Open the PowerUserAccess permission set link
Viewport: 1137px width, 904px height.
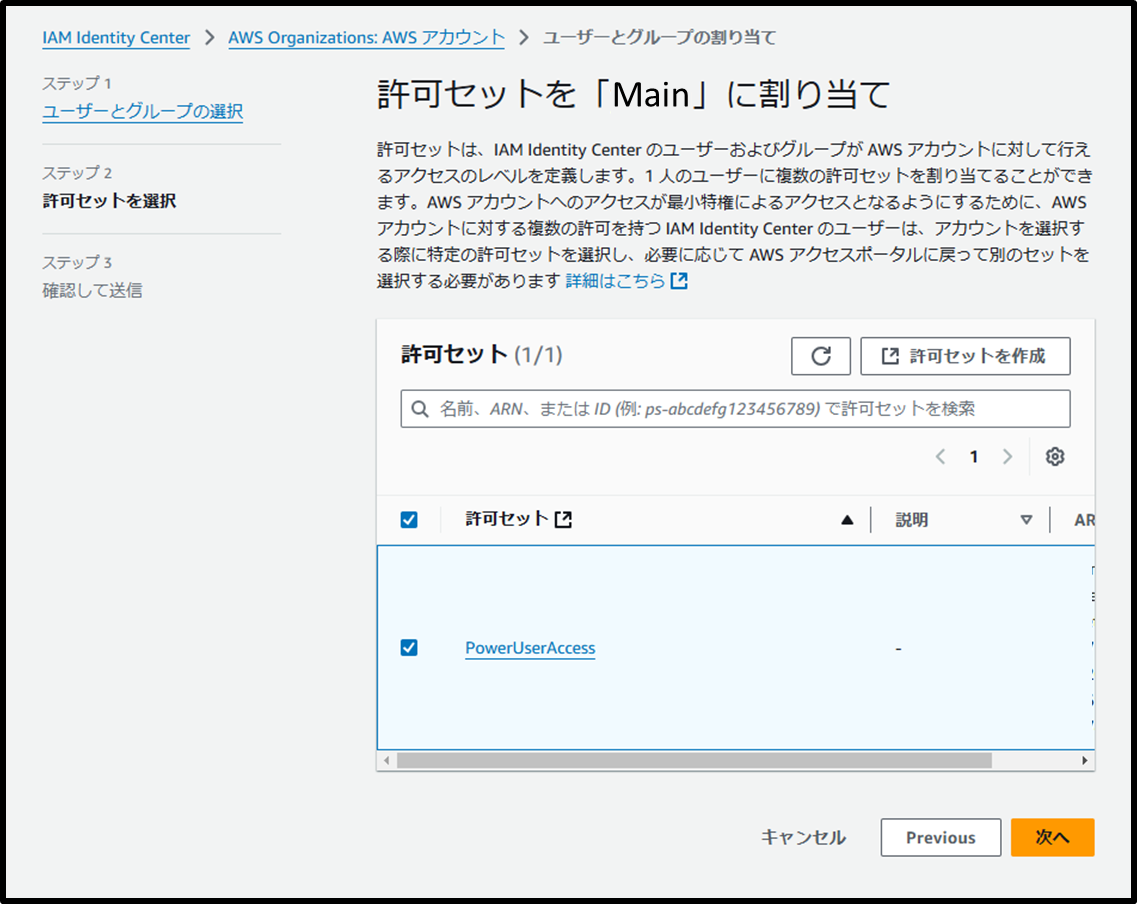point(530,648)
